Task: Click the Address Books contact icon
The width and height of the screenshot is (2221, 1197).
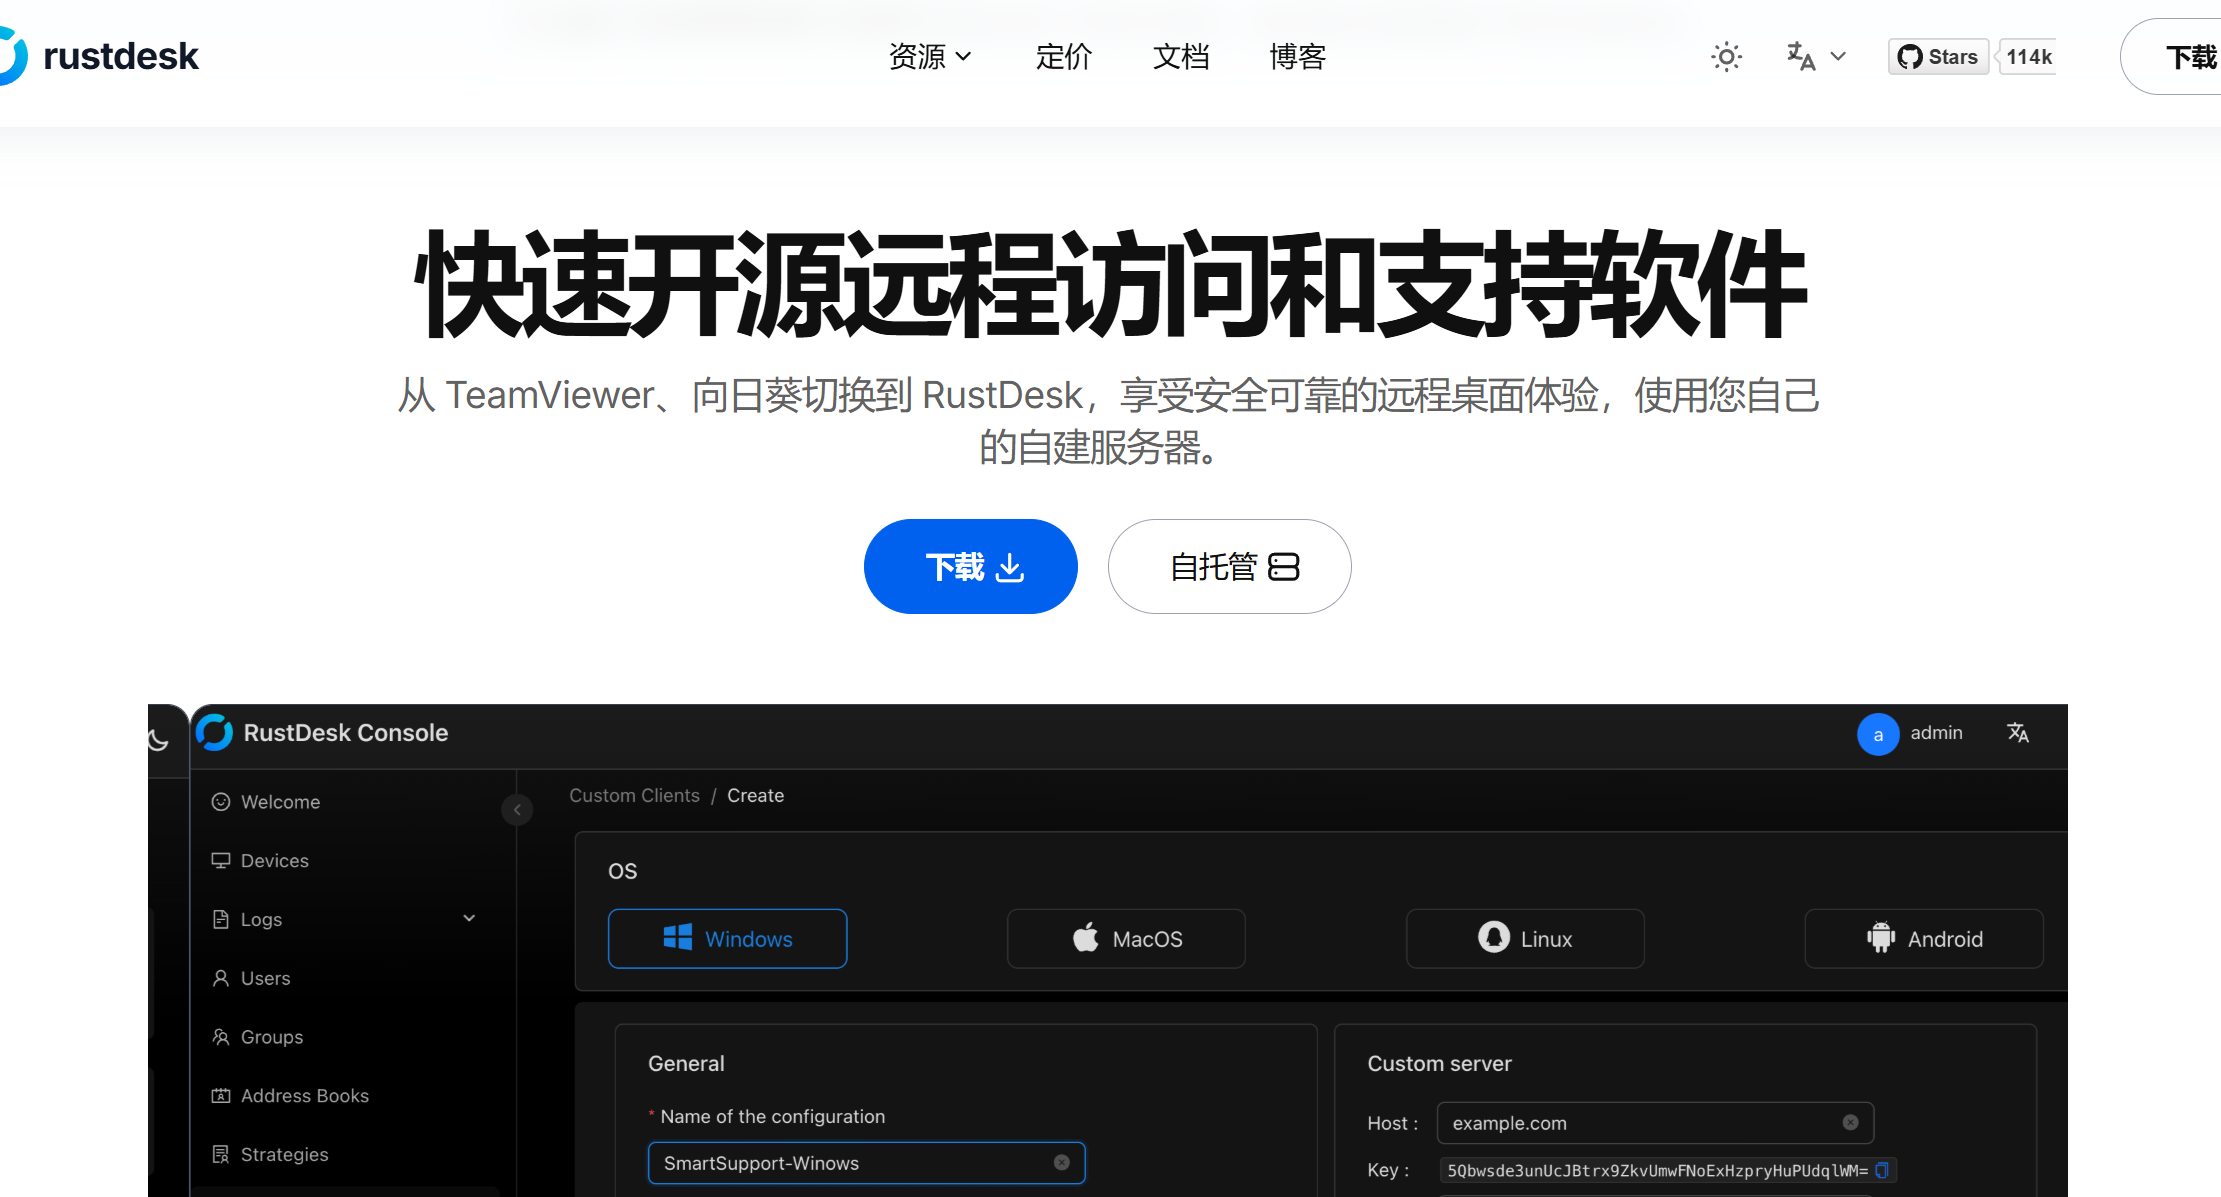Action: point(221,1096)
